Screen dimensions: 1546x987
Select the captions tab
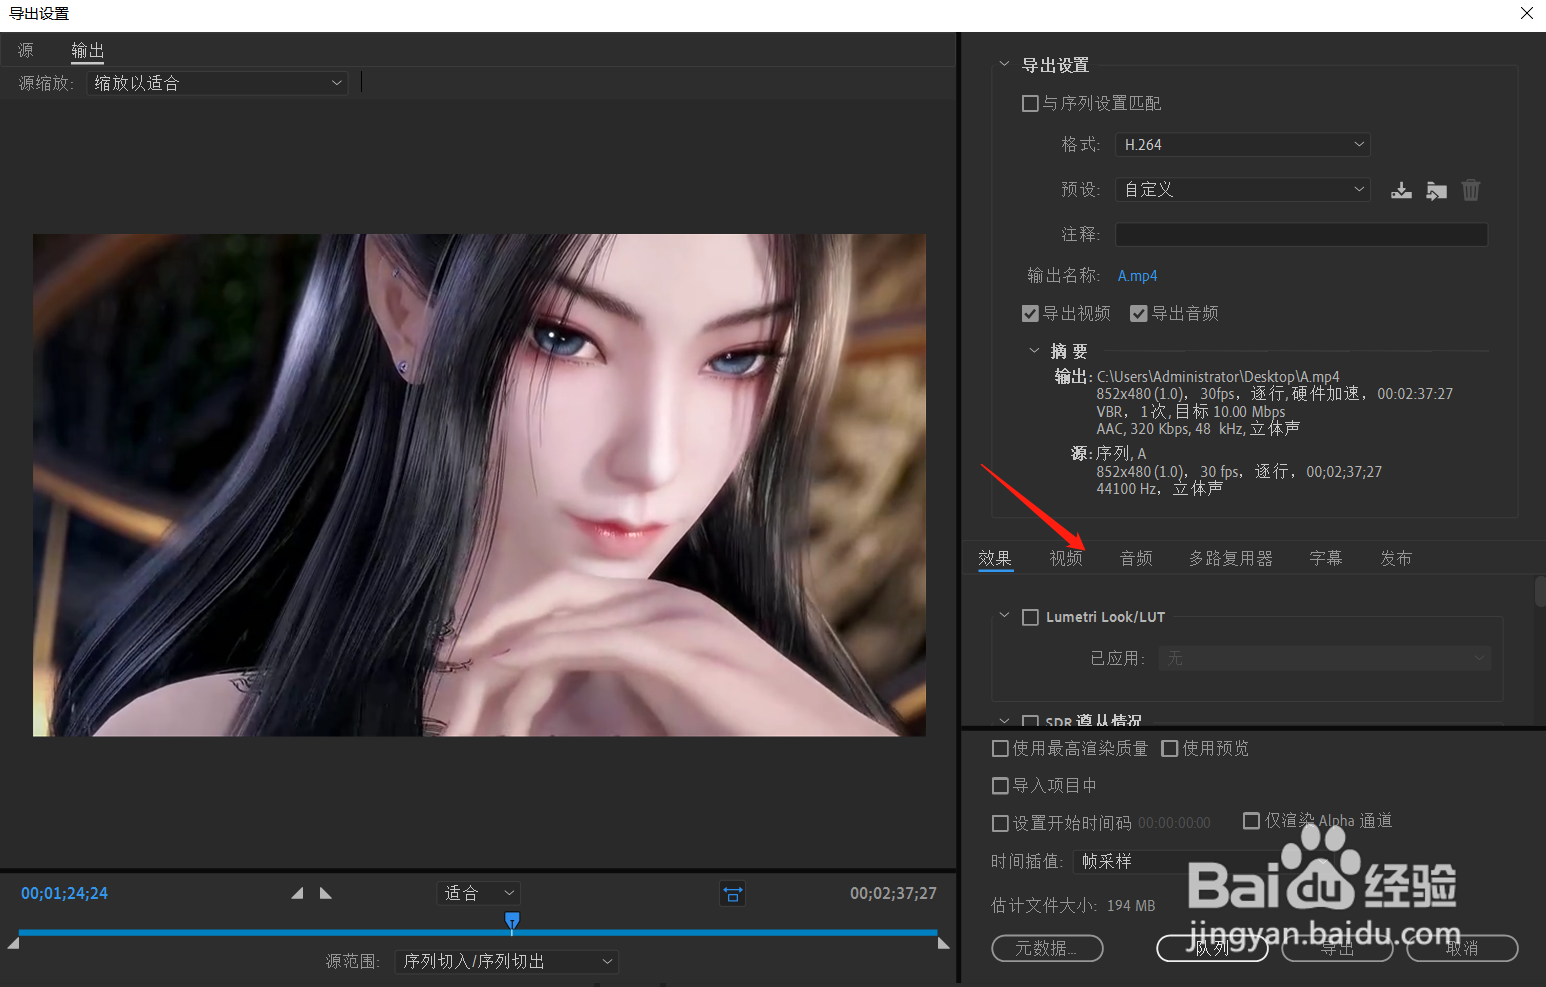coord(1326,558)
